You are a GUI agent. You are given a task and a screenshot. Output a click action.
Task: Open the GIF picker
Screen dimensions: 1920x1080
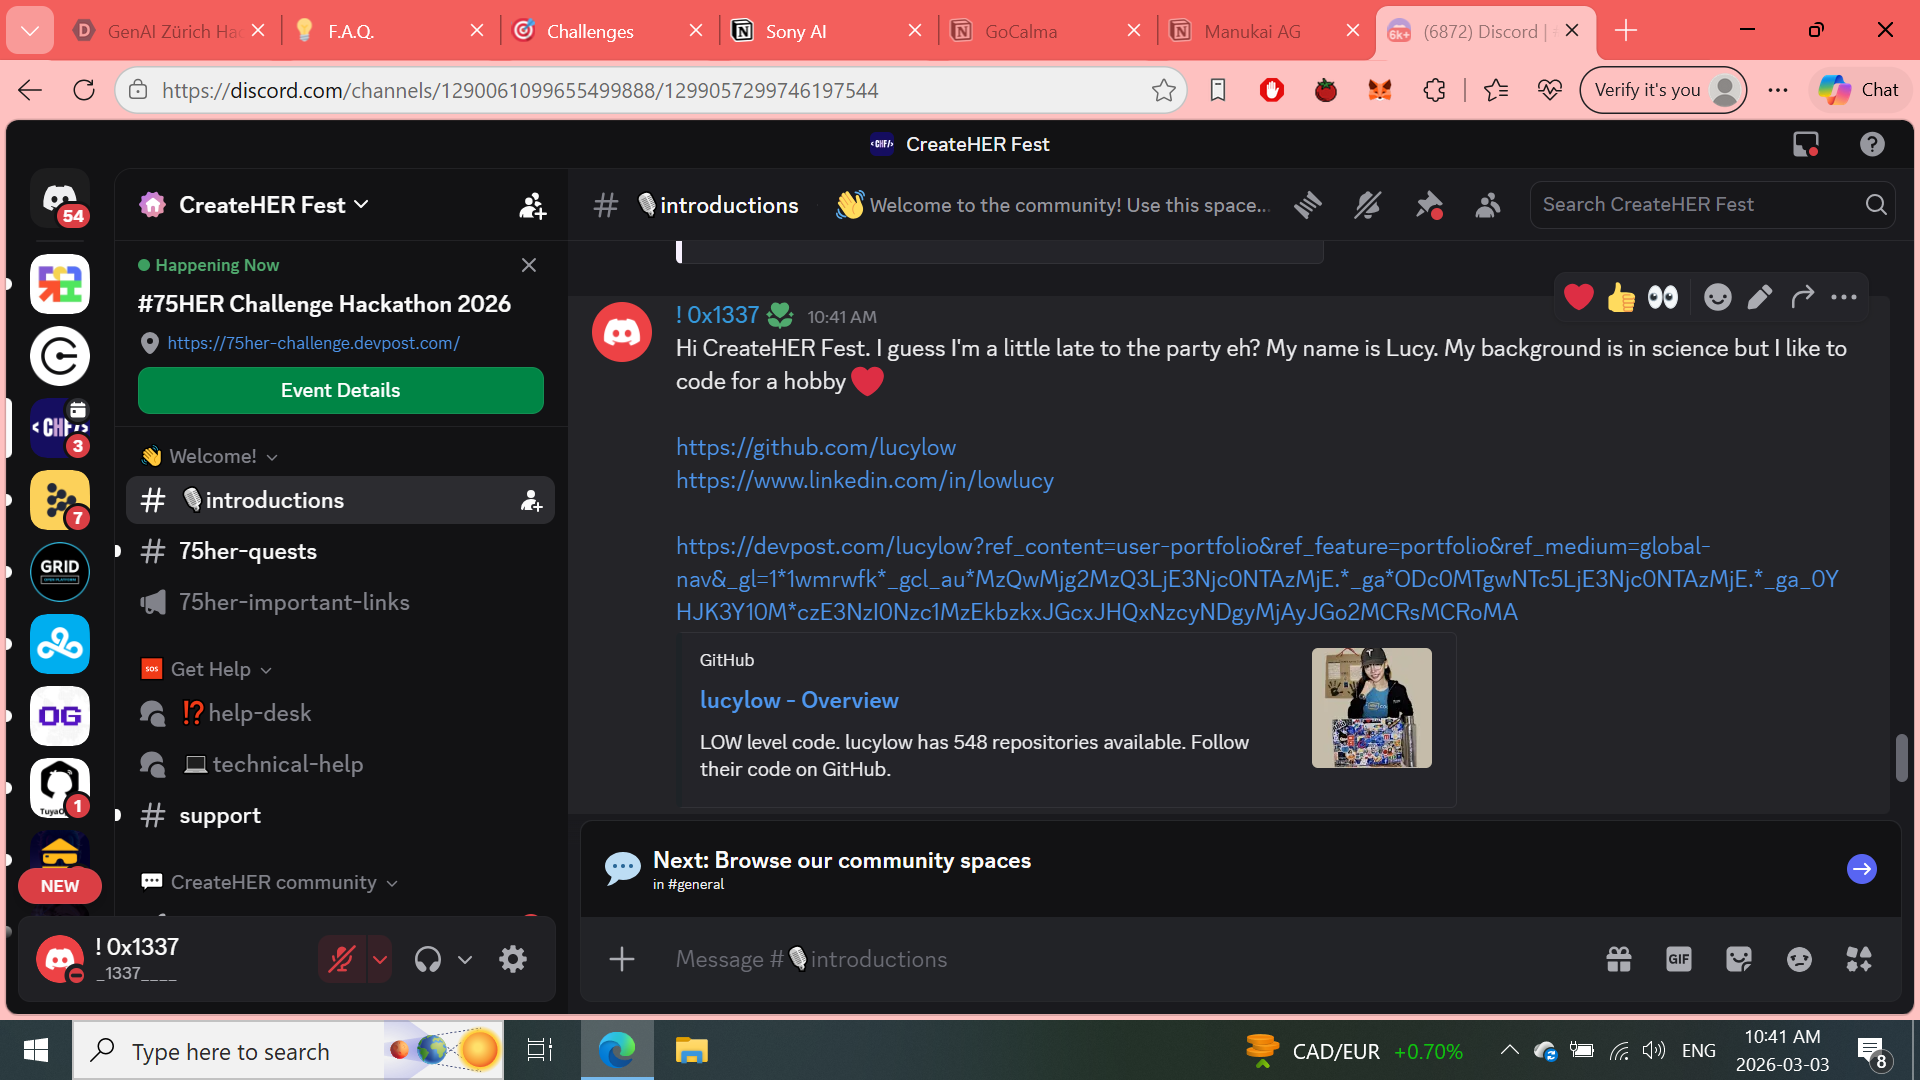pyautogui.click(x=1678, y=960)
